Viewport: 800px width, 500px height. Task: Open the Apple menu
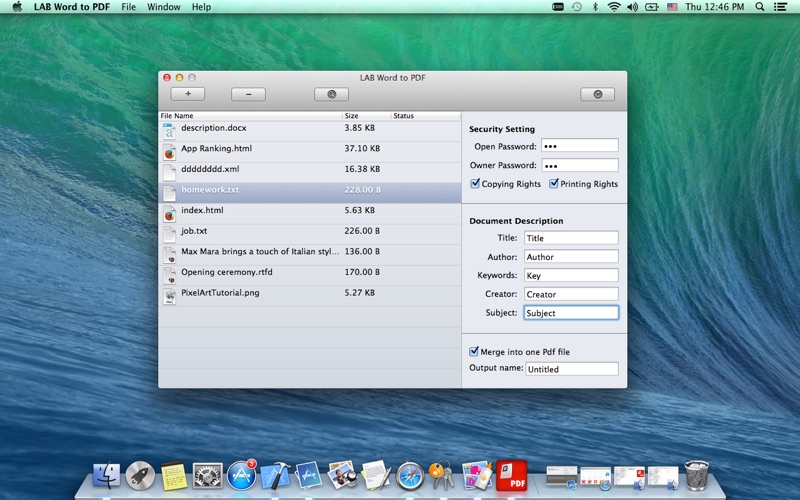tap(17, 7)
